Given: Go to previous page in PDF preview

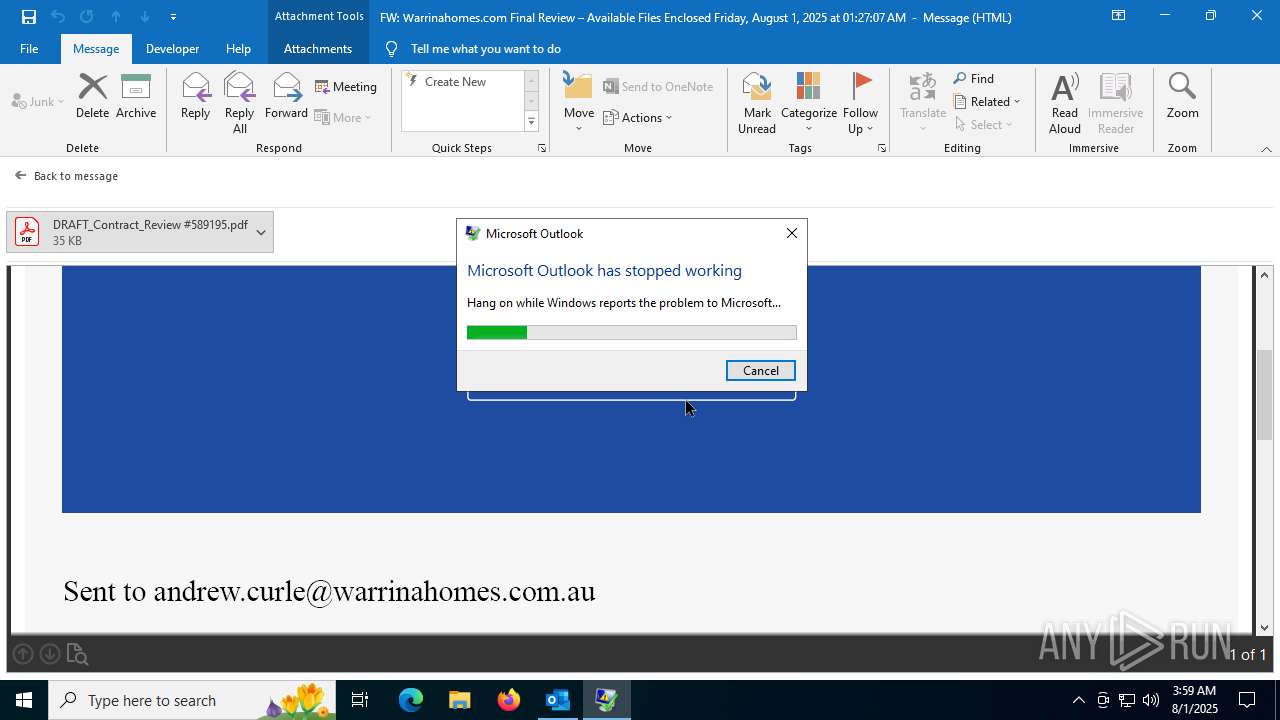Looking at the screenshot, I should point(23,654).
